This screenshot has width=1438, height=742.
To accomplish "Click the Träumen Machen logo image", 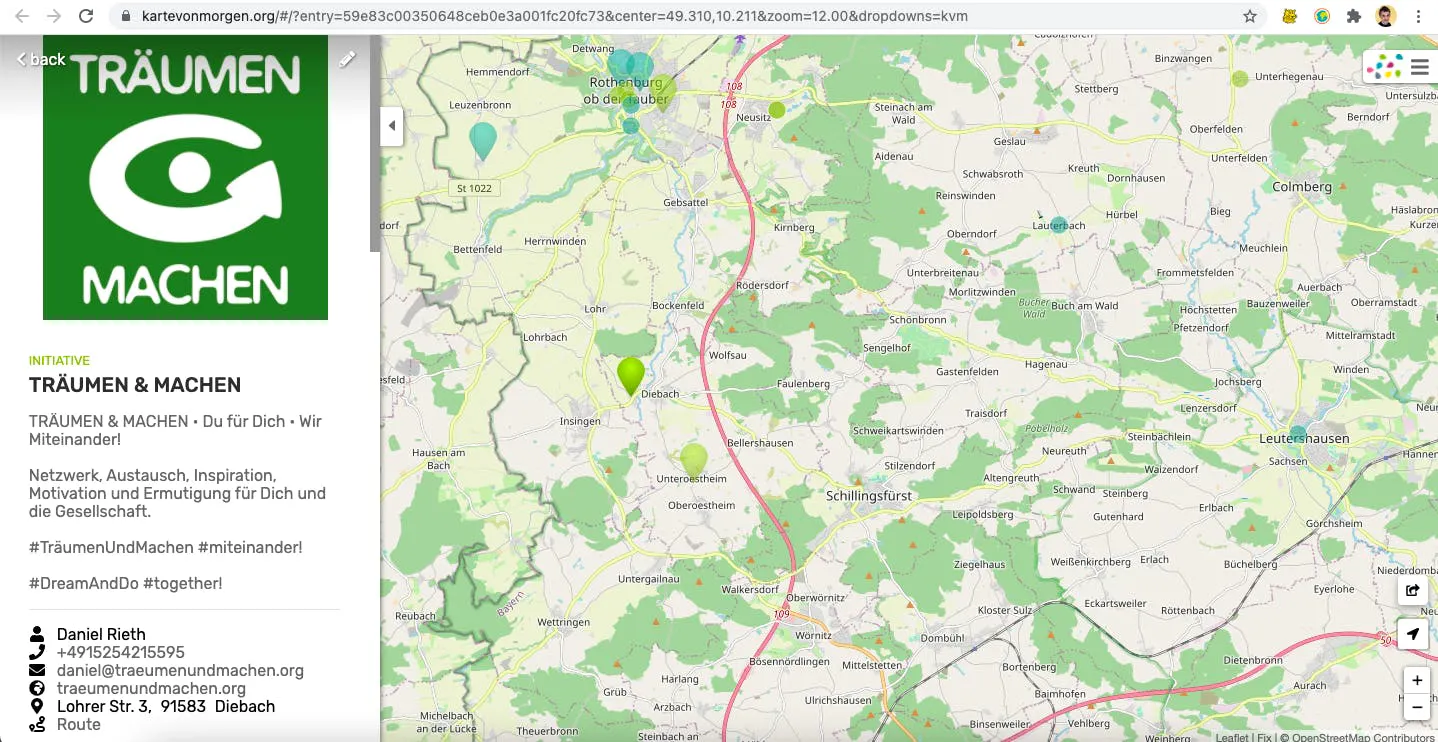I will click(x=185, y=177).
